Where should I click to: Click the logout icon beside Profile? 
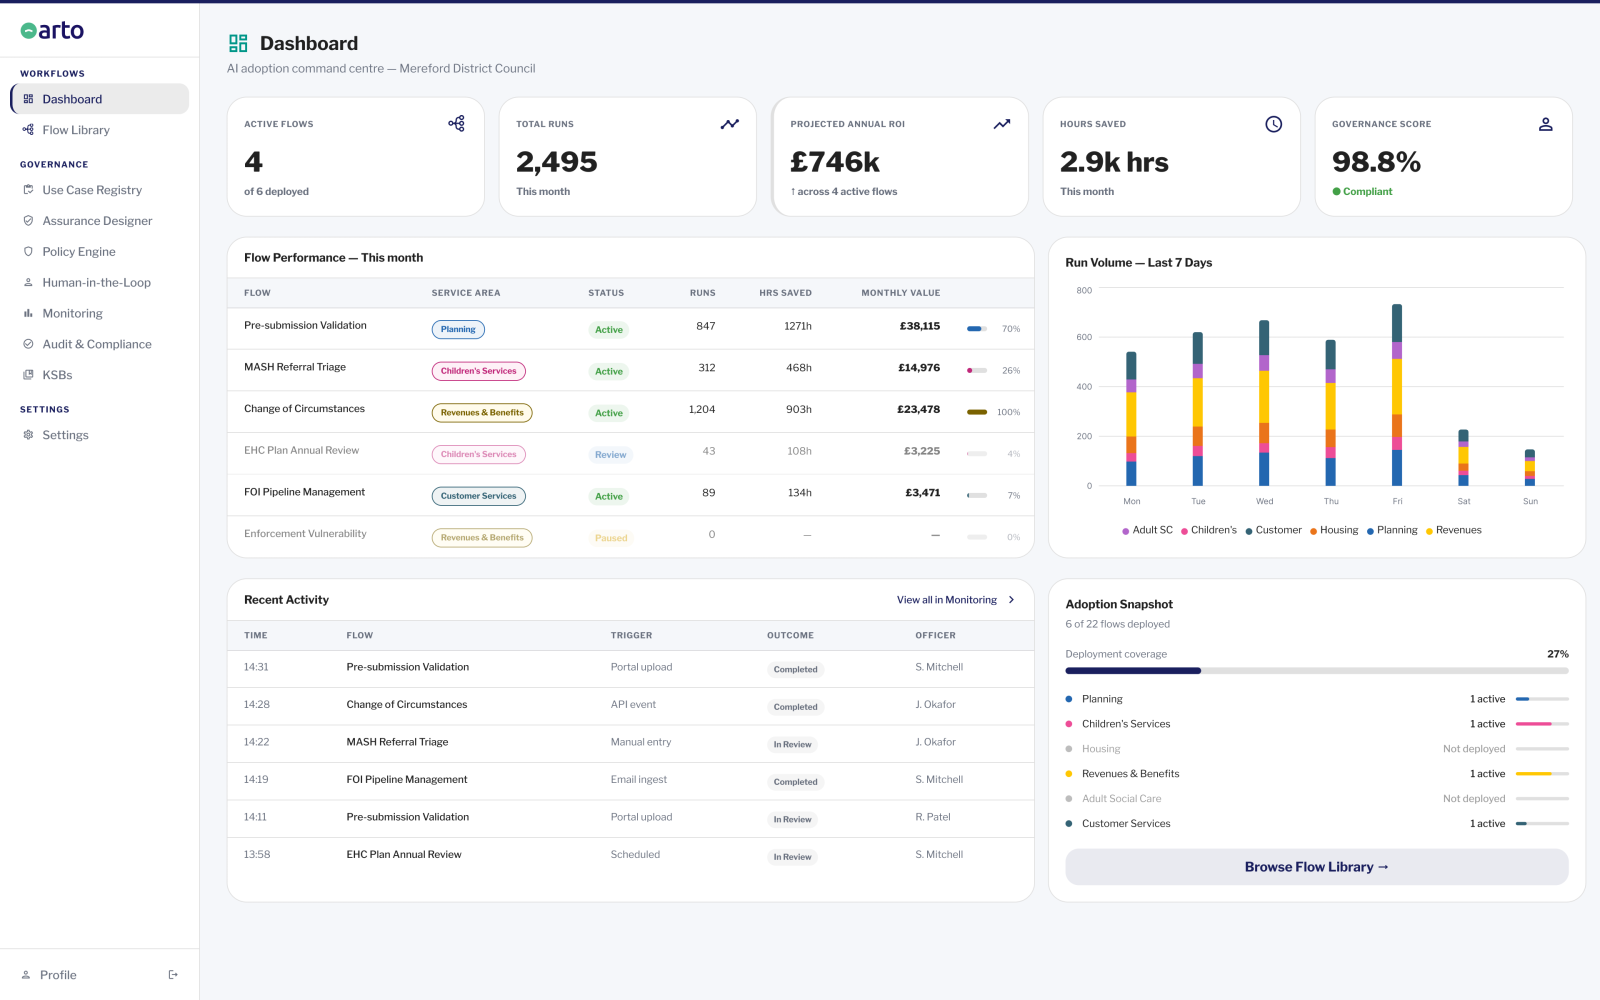click(x=173, y=975)
